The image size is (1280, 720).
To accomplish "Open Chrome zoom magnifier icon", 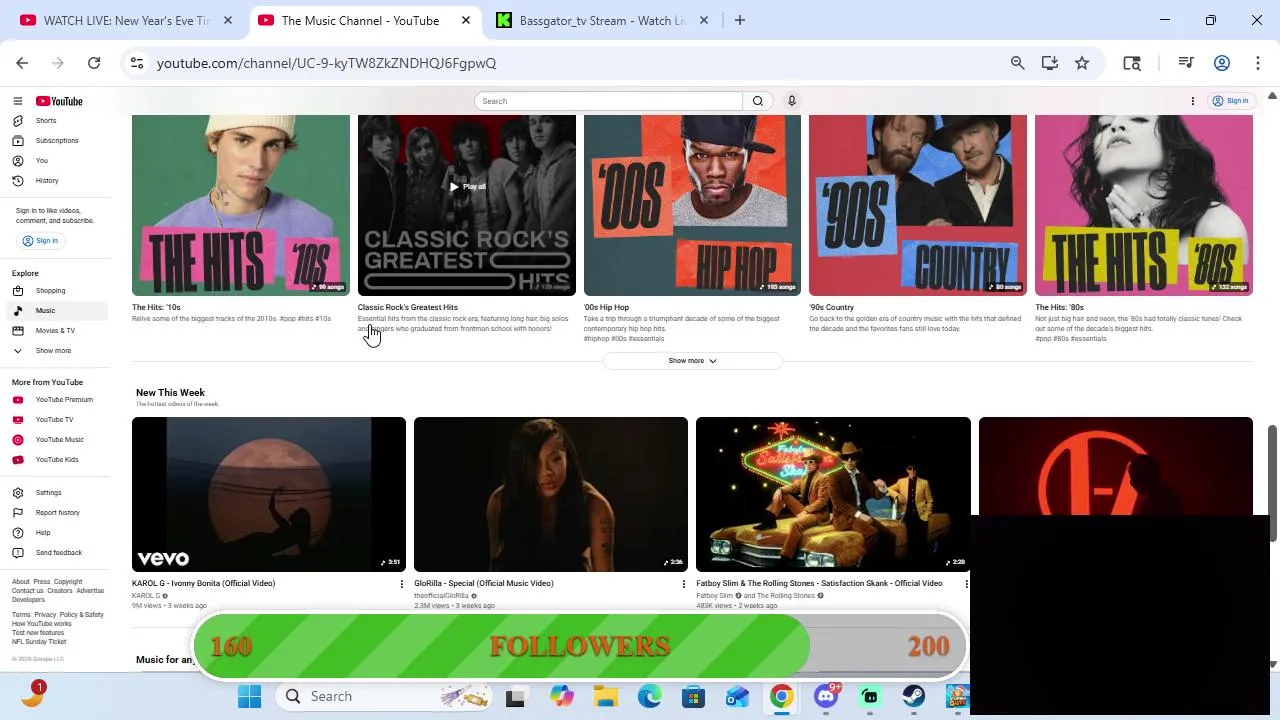I will click(x=1017, y=63).
